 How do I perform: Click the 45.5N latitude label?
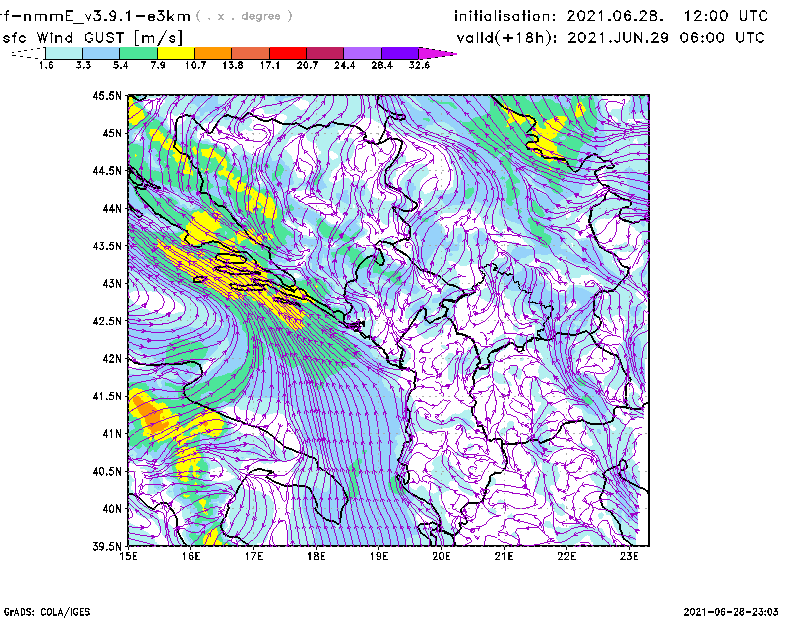pos(107,95)
